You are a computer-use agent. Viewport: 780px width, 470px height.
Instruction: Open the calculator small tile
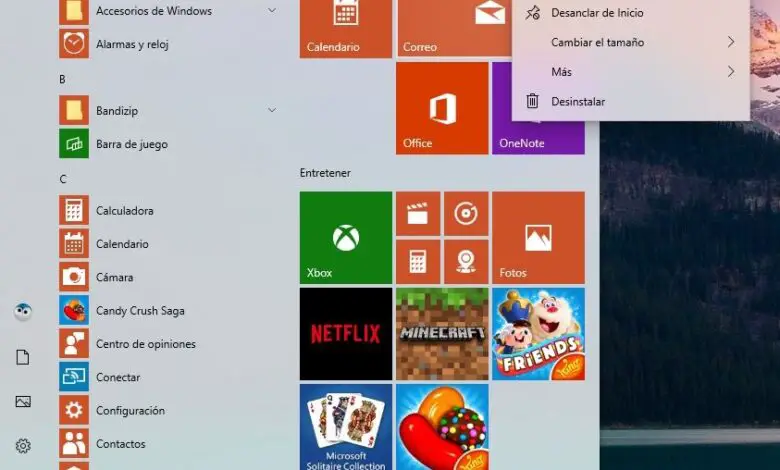point(418,262)
